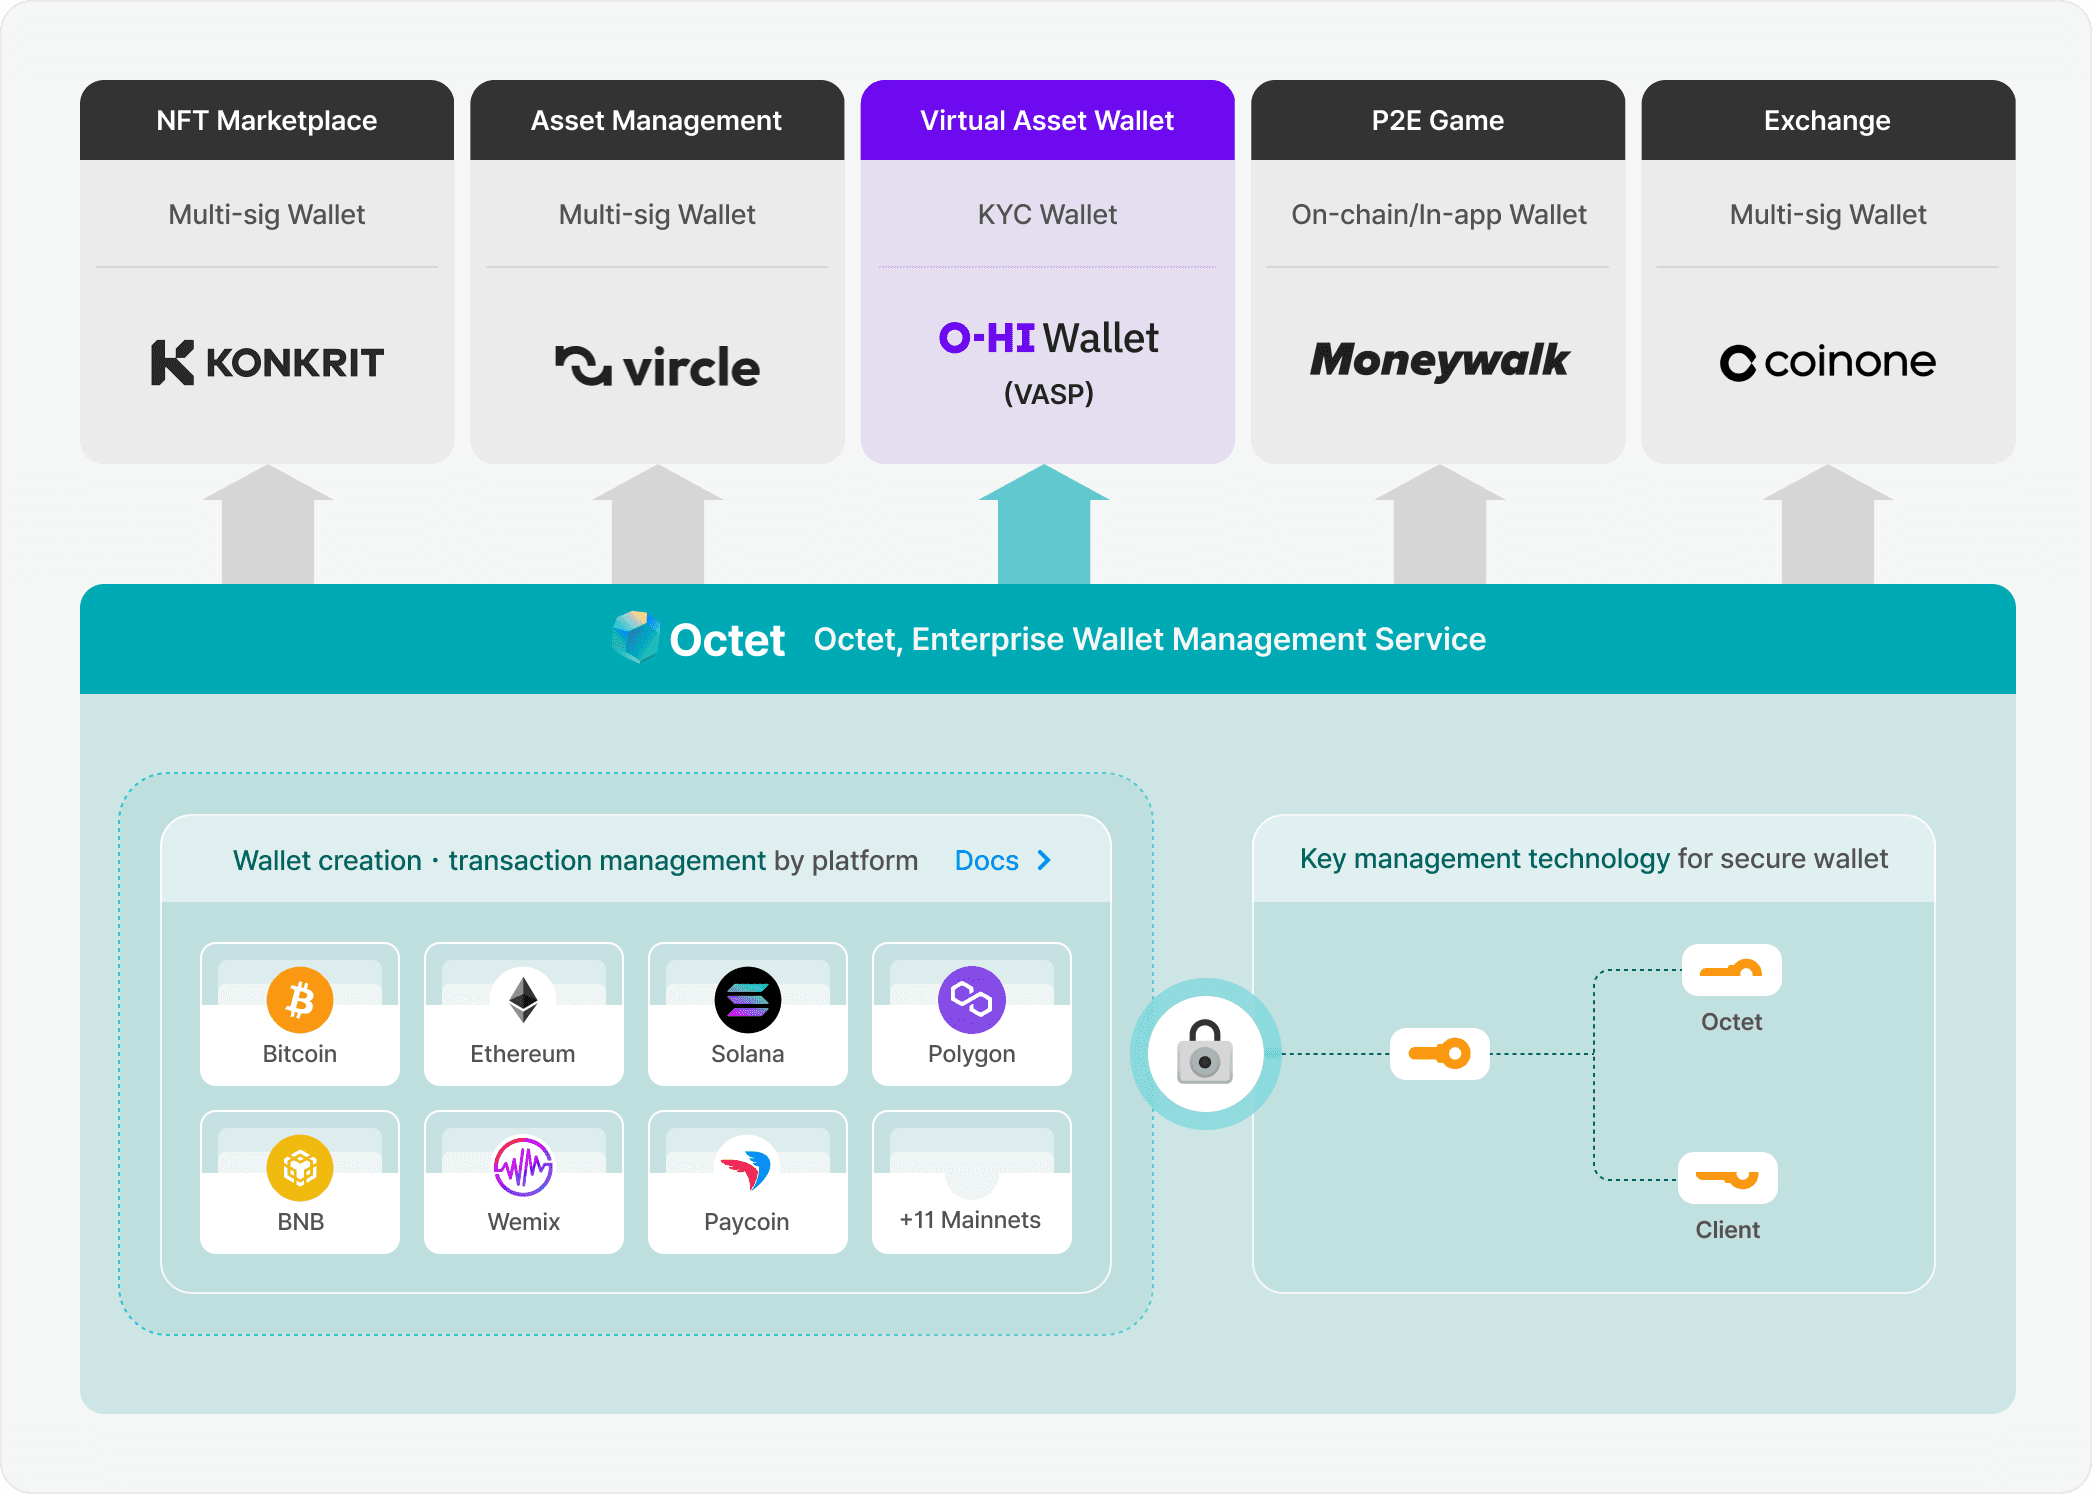
Task: Click the KYC Wallet text
Action: 1048,214
